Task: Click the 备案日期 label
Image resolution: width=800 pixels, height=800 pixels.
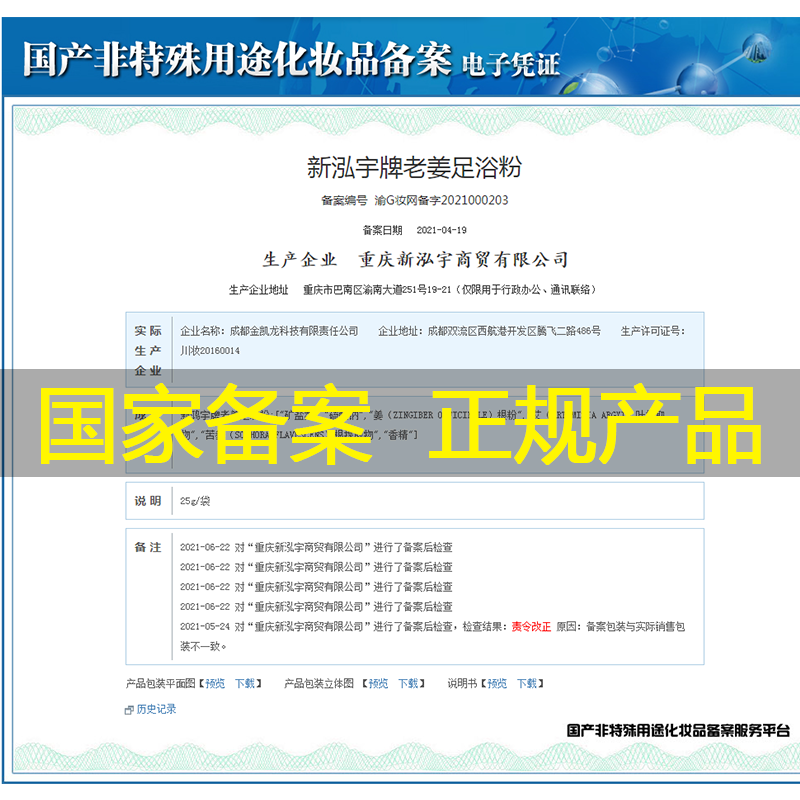Action: coord(383,230)
